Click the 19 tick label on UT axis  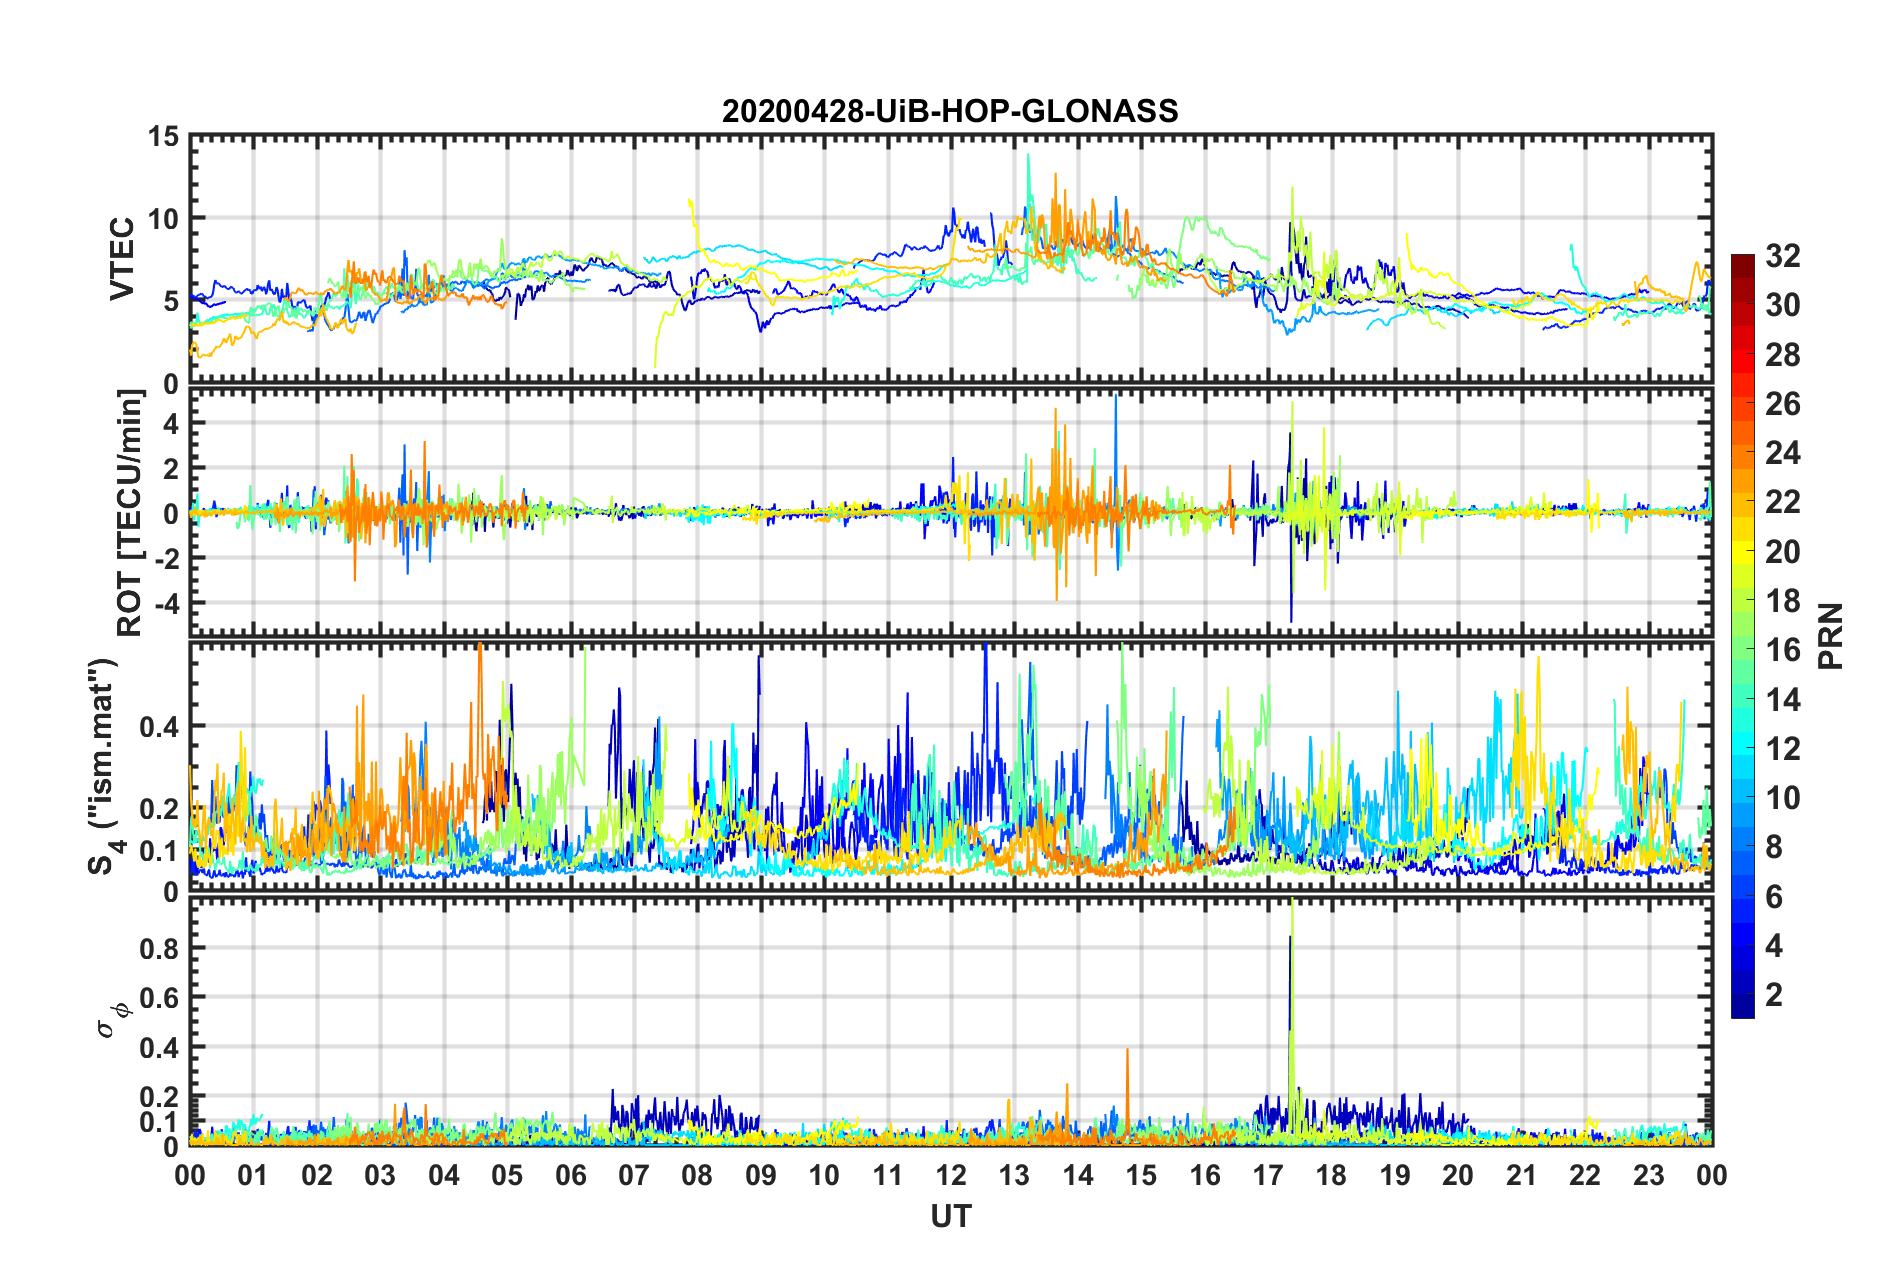click(x=1395, y=1176)
